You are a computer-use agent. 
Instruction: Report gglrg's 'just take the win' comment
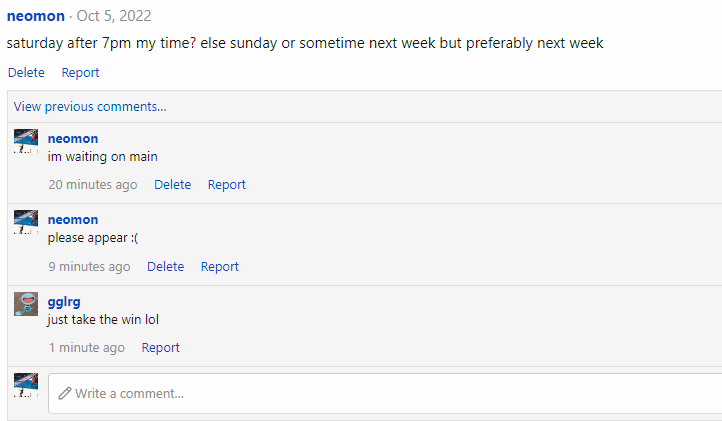(x=160, y=348)
